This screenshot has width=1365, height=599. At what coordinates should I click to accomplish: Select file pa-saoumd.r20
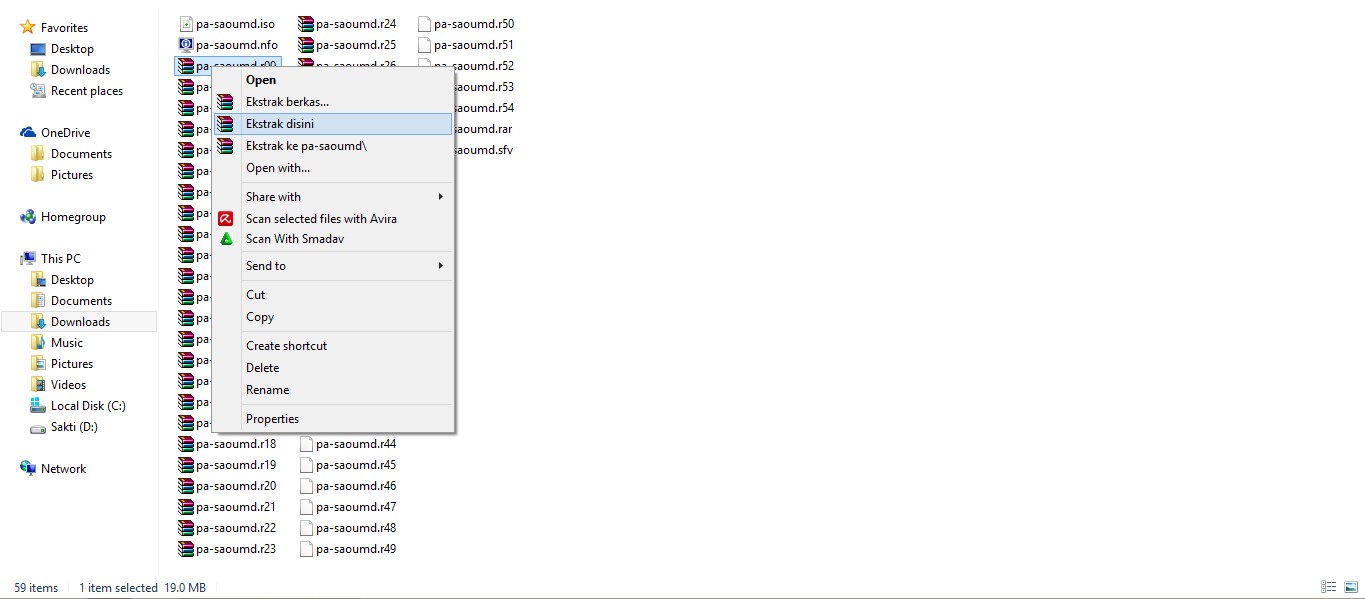click(x=228, y=485)
